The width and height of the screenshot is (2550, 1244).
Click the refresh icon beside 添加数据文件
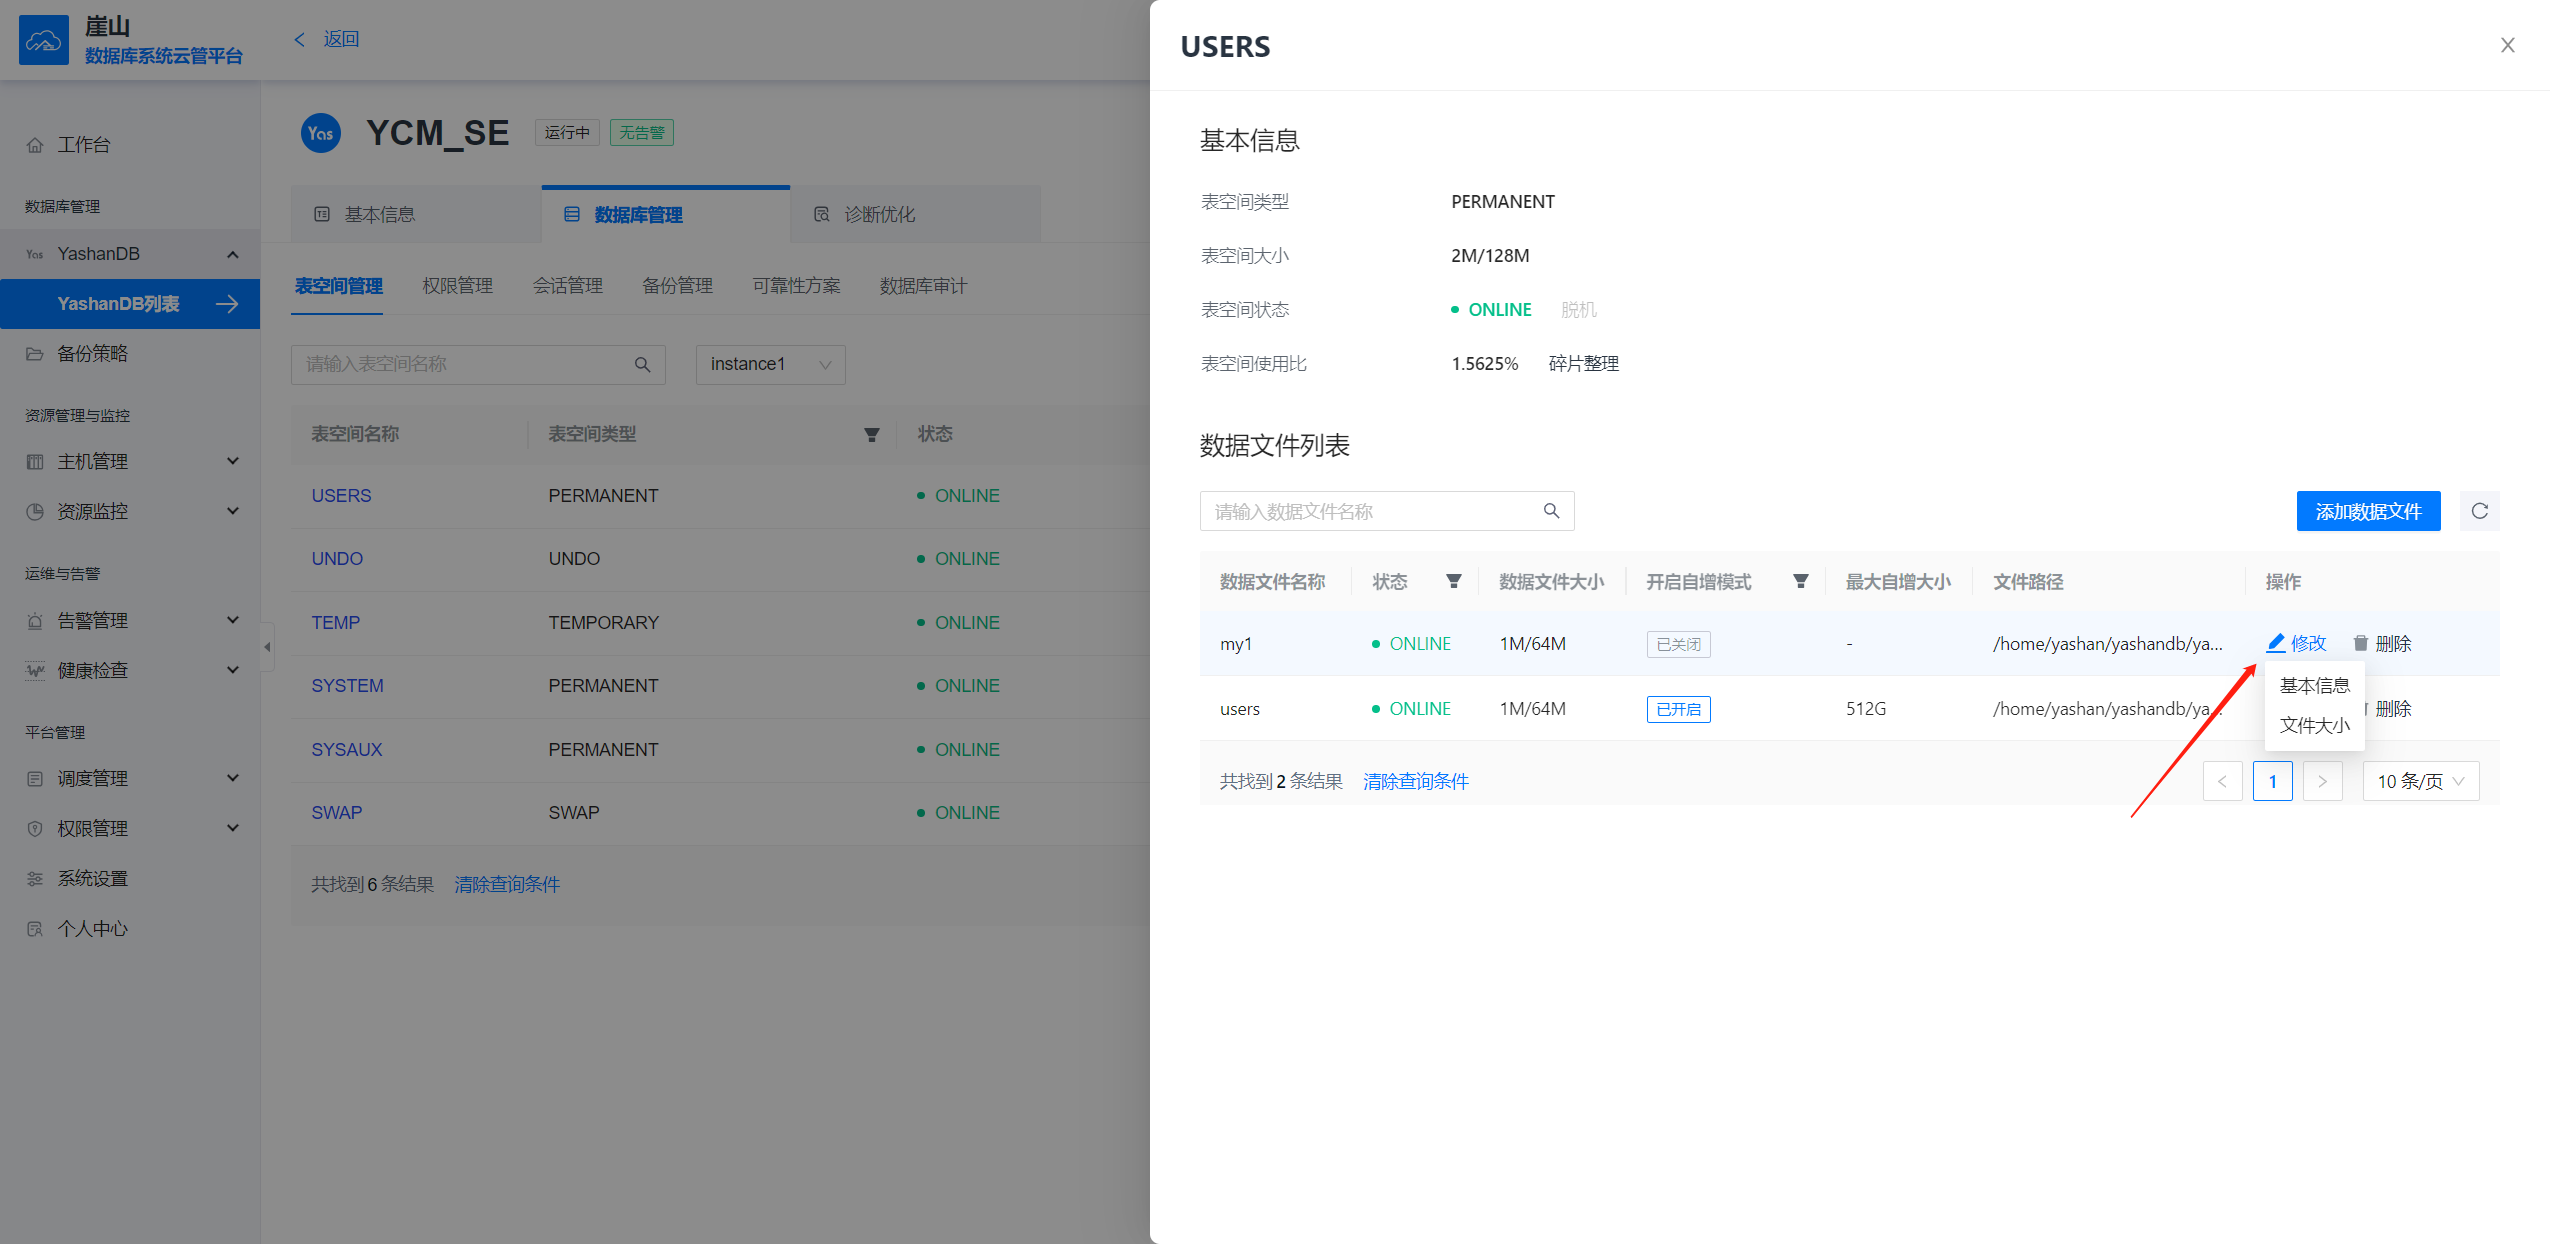[x=2479, y=511]
